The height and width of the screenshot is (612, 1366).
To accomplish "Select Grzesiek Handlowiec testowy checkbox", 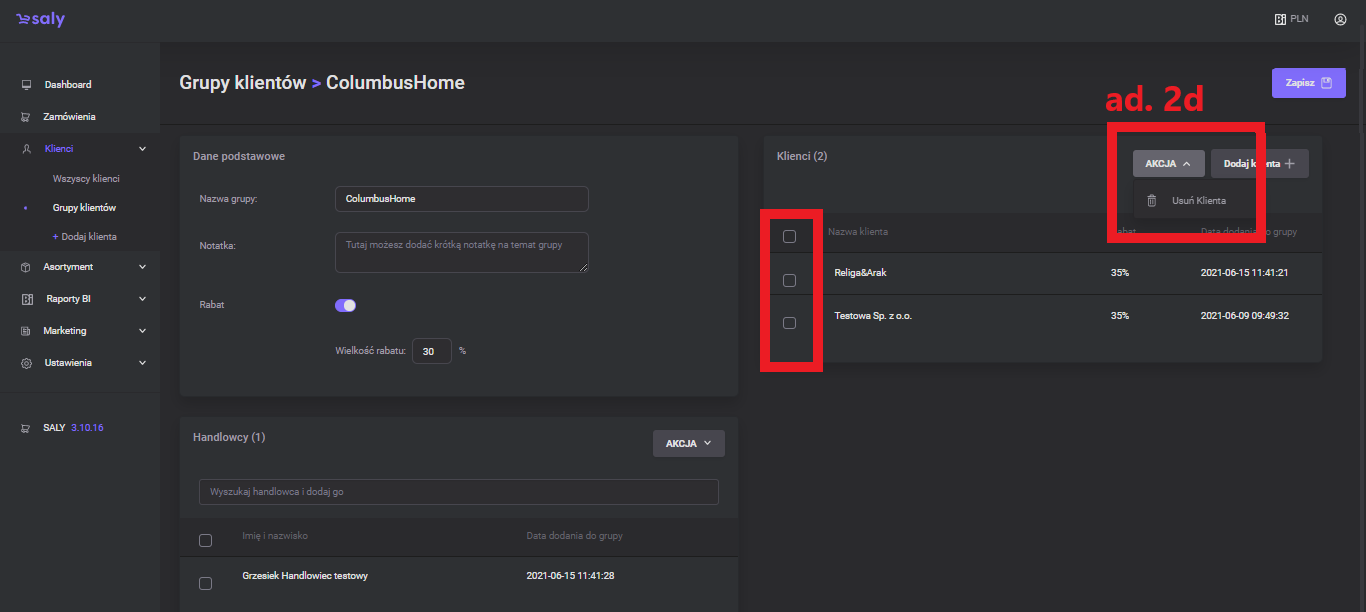I will (x=206, y=583).
